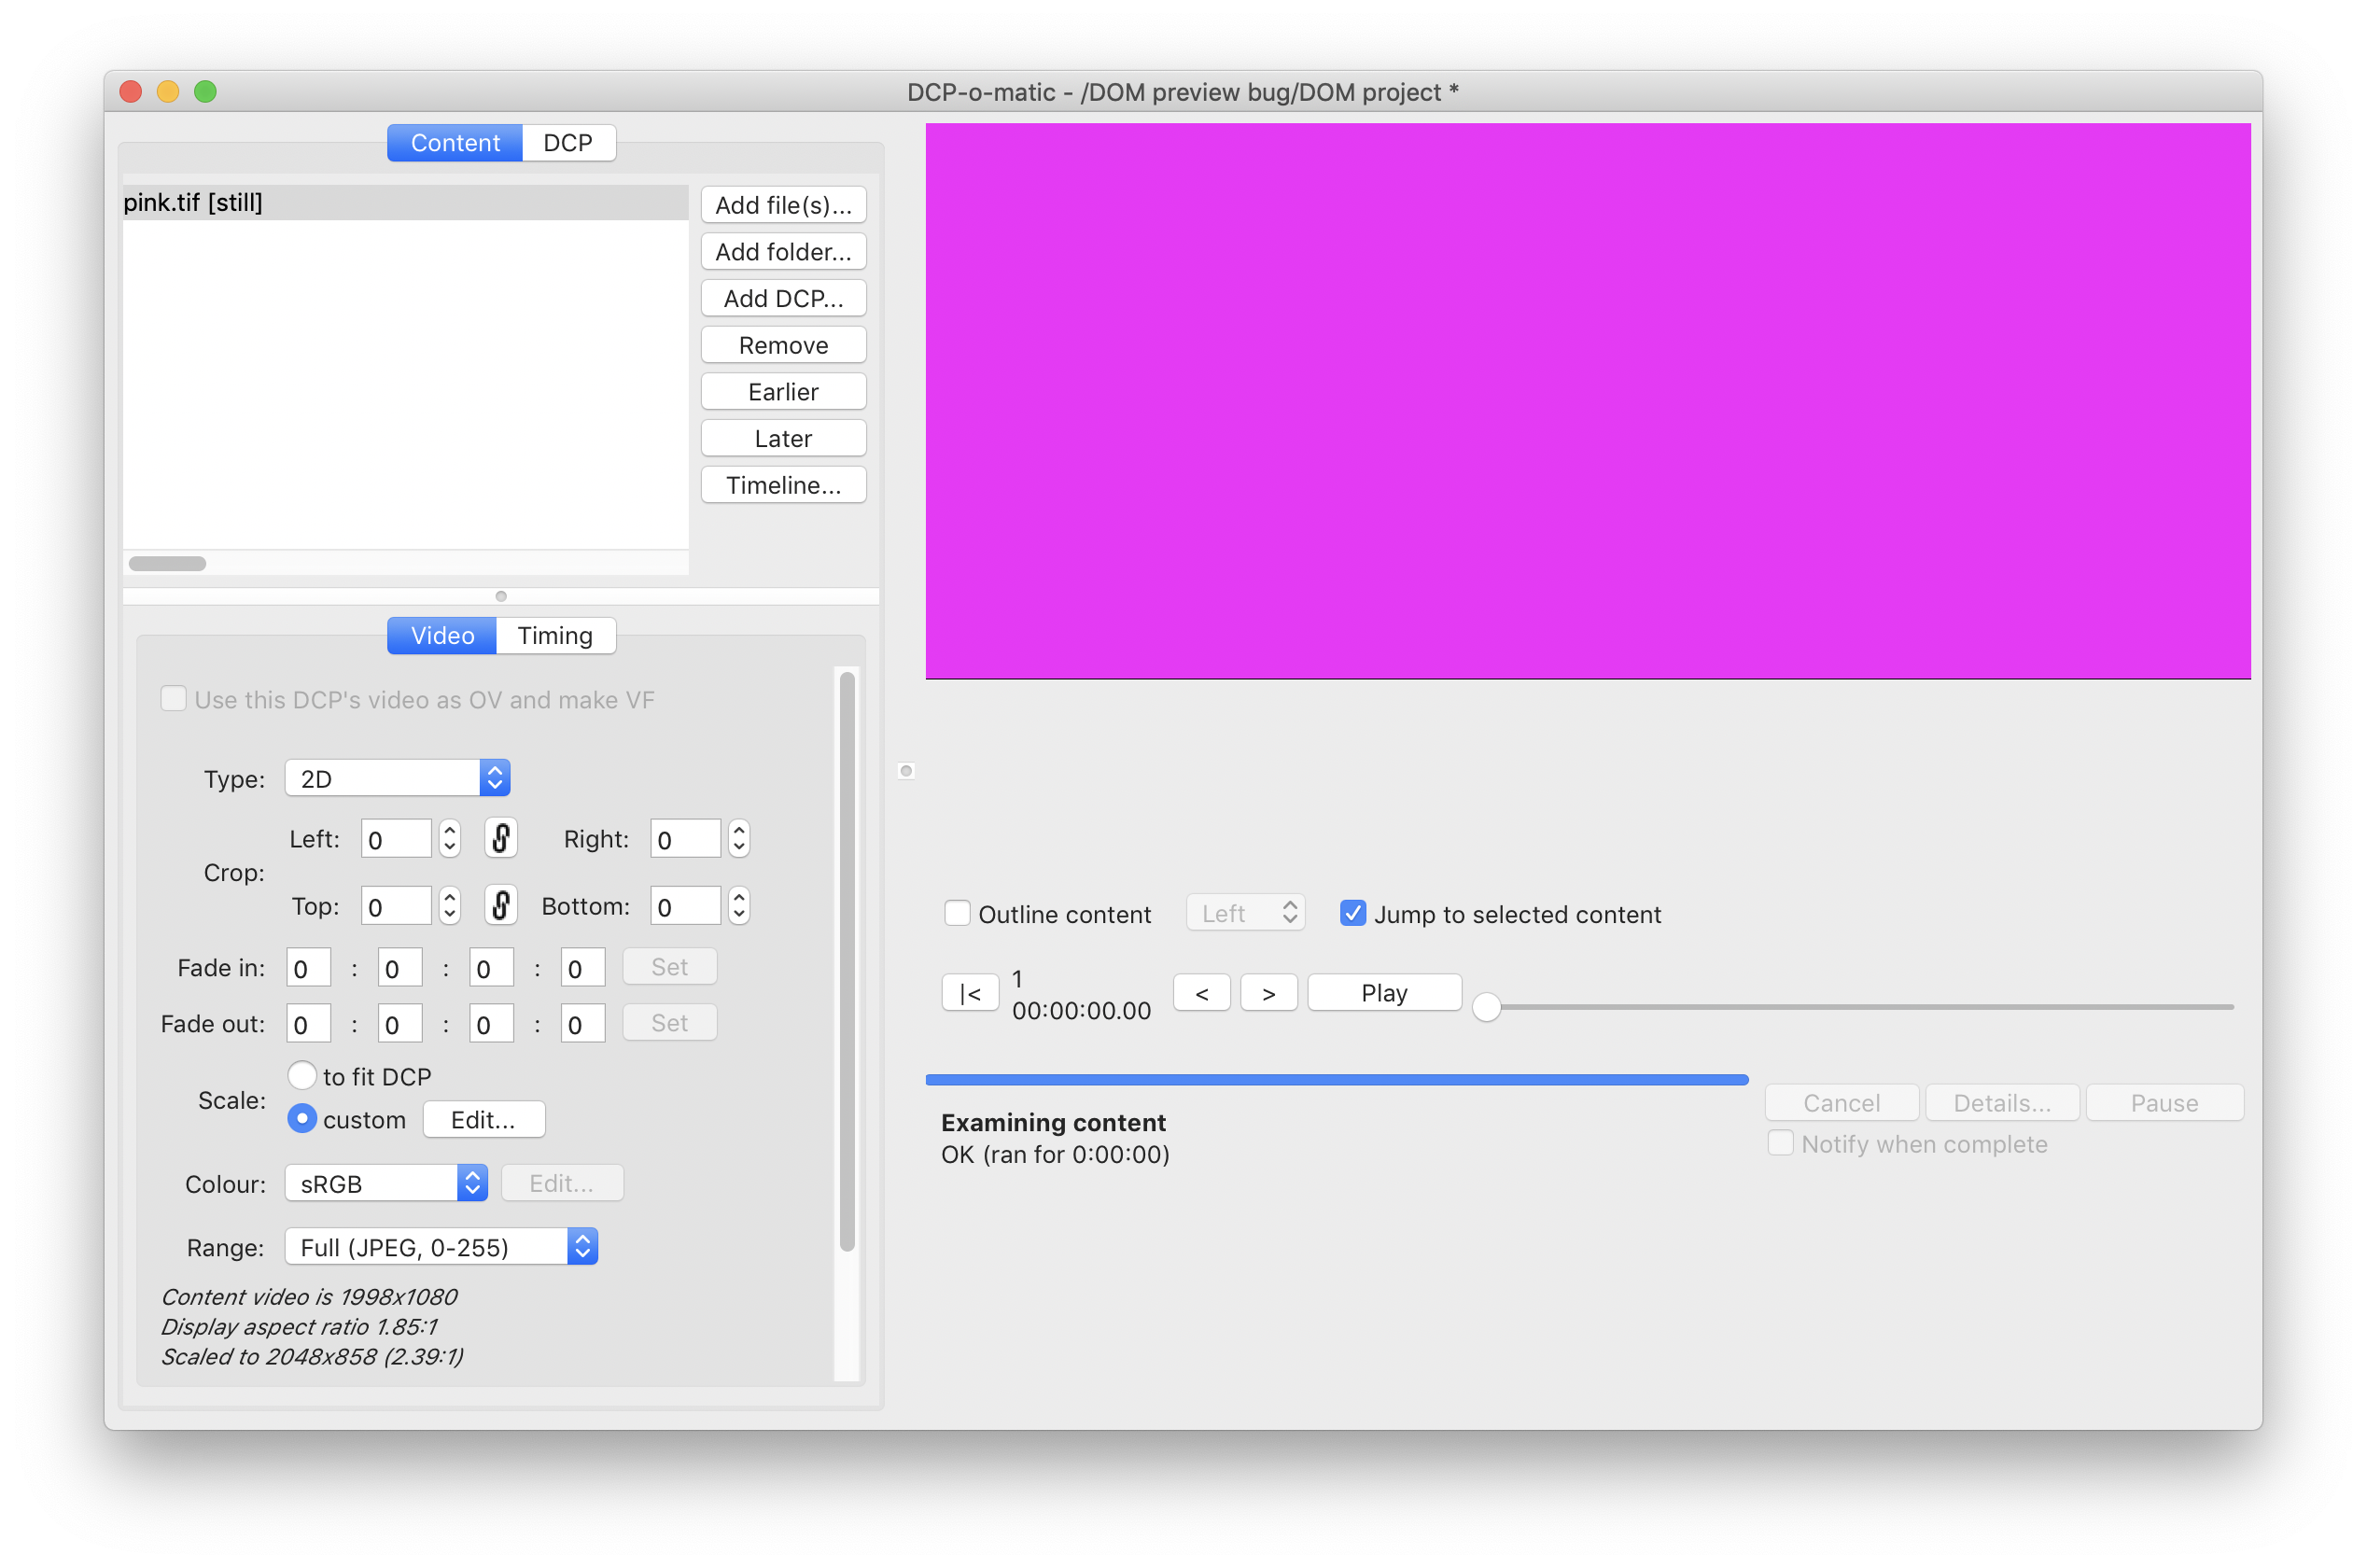Open the Type 2D dropdown

(398, 778)
